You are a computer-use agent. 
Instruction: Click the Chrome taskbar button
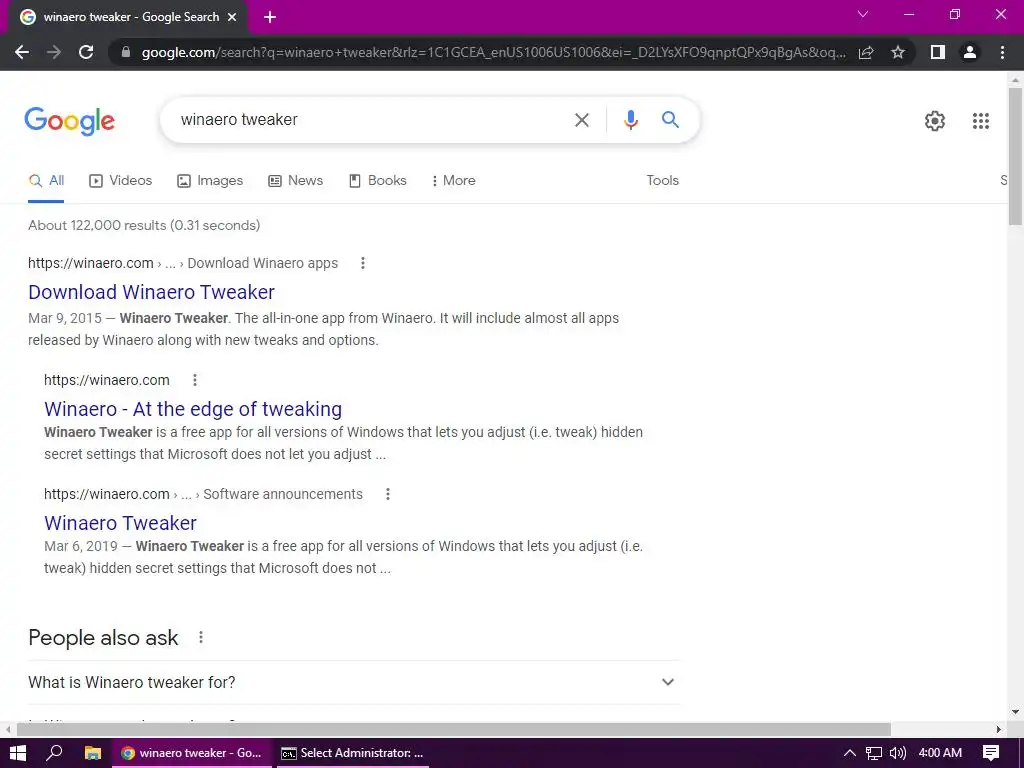[191, 753]
